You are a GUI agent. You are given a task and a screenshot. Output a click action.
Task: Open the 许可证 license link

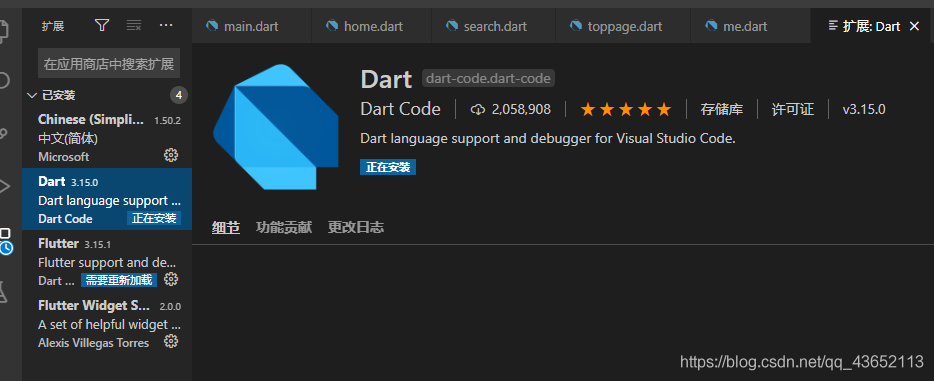(793, 110)
